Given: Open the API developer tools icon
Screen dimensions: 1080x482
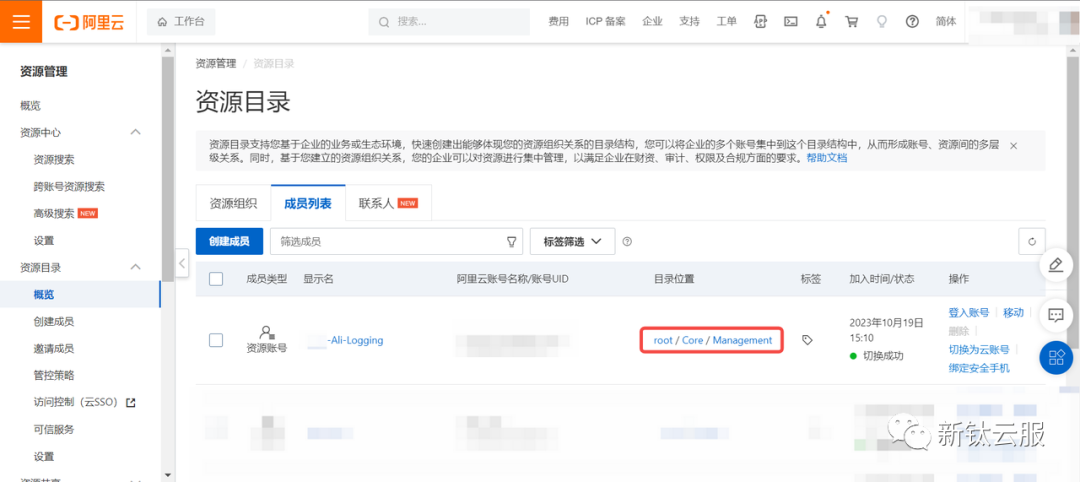Looking at the screenshot, I should click(x=760, y=21).
